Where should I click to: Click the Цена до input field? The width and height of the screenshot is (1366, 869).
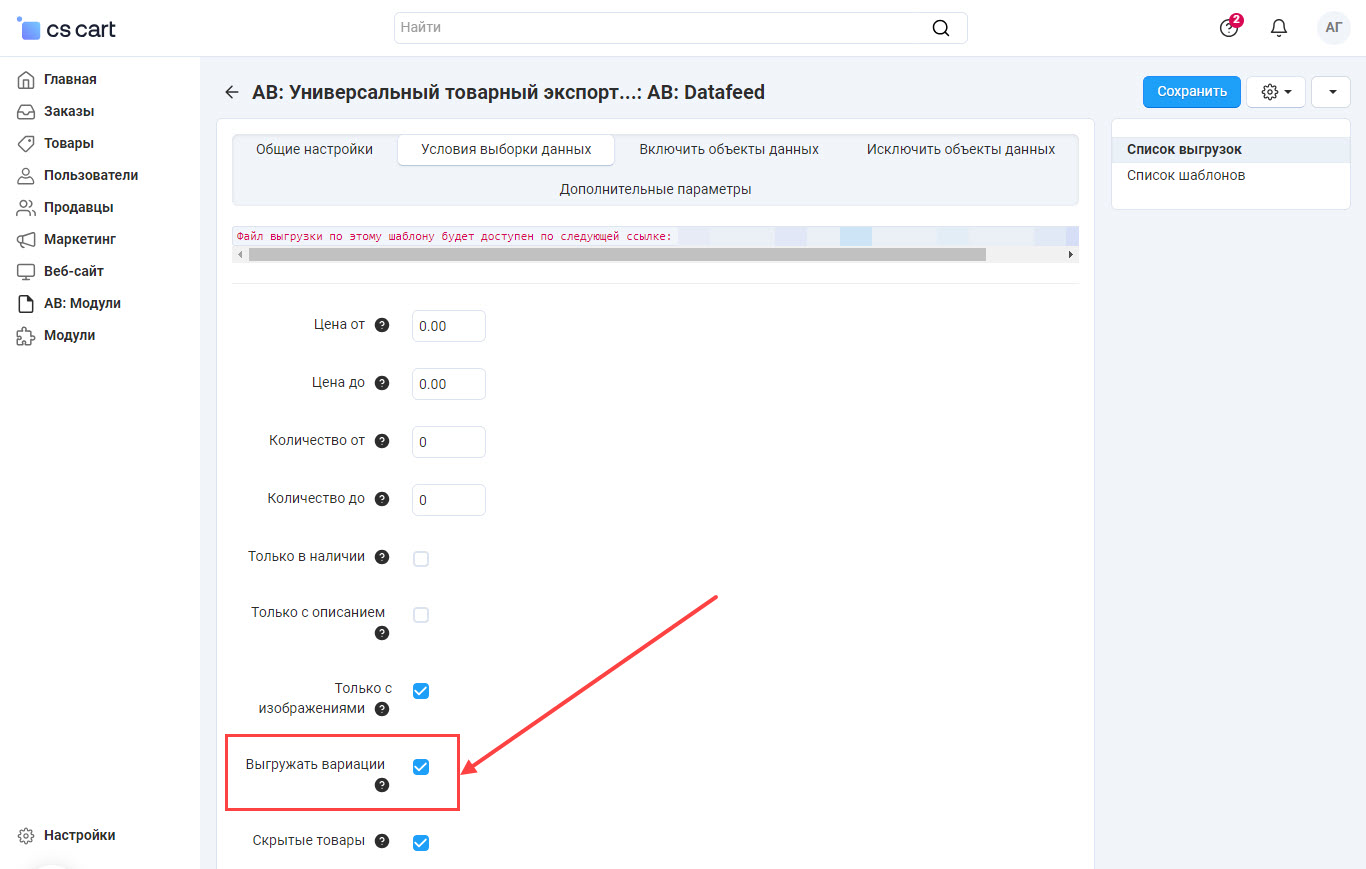(x=449, y=384)
